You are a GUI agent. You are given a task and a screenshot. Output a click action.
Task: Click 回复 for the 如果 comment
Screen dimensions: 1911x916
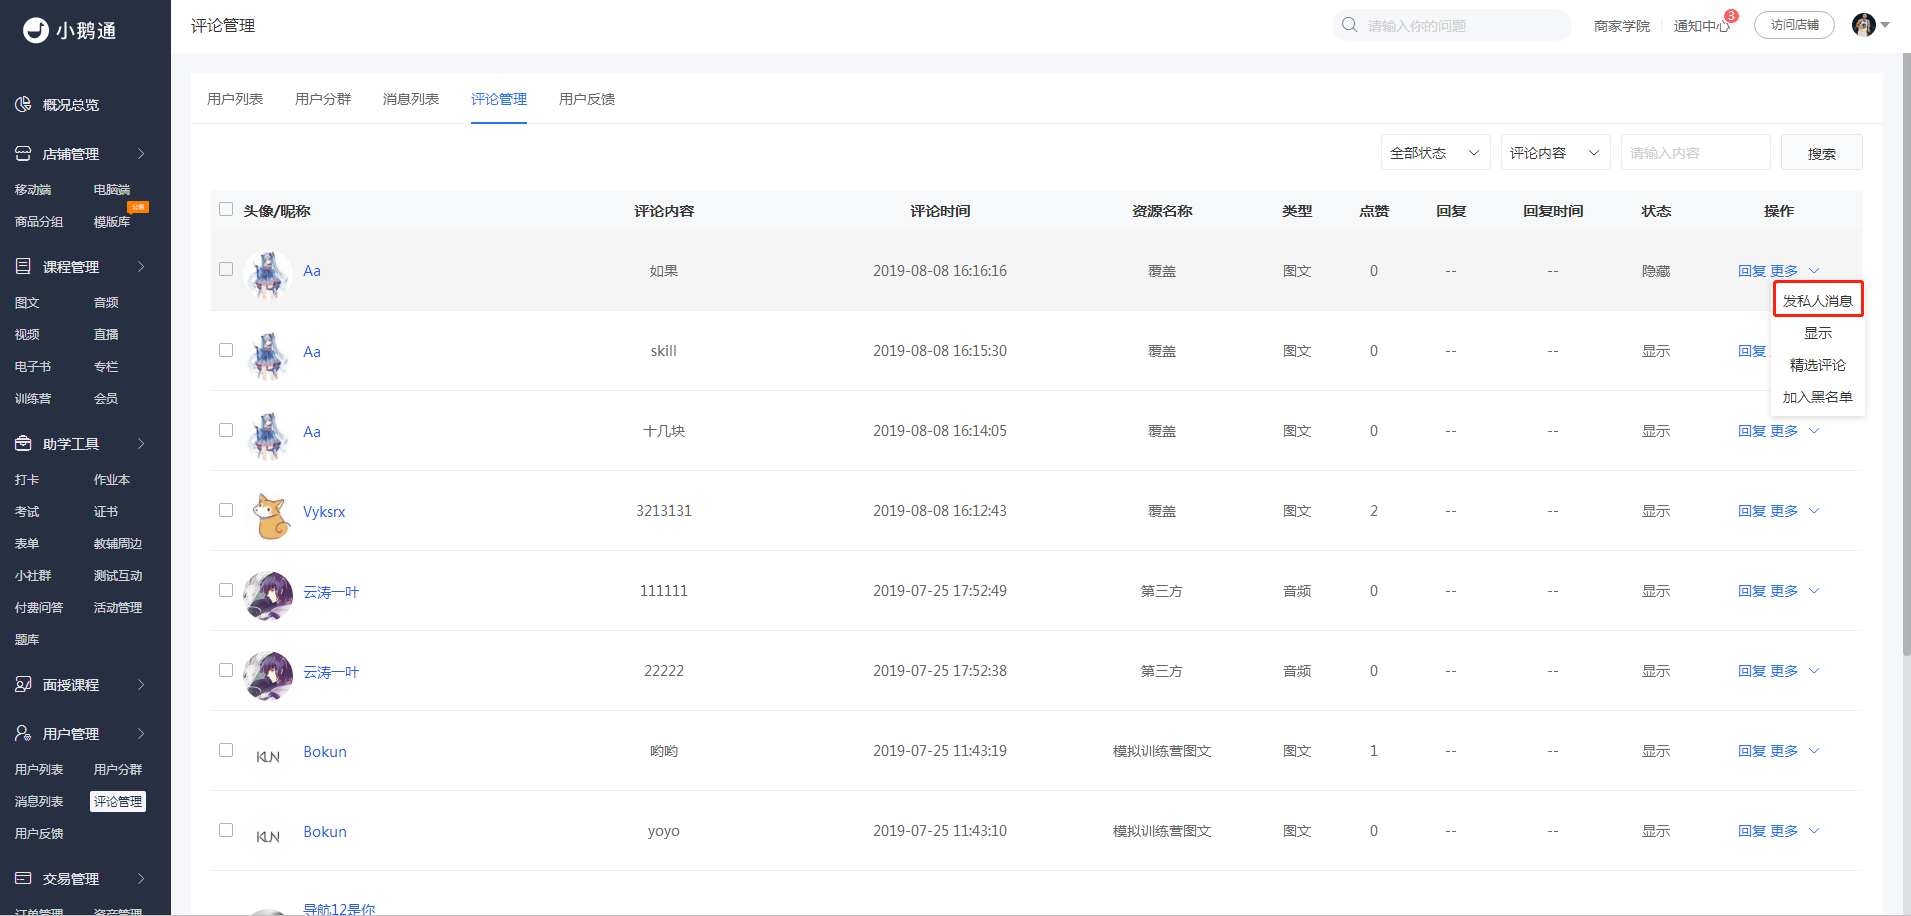click(x=1752, y=271)
